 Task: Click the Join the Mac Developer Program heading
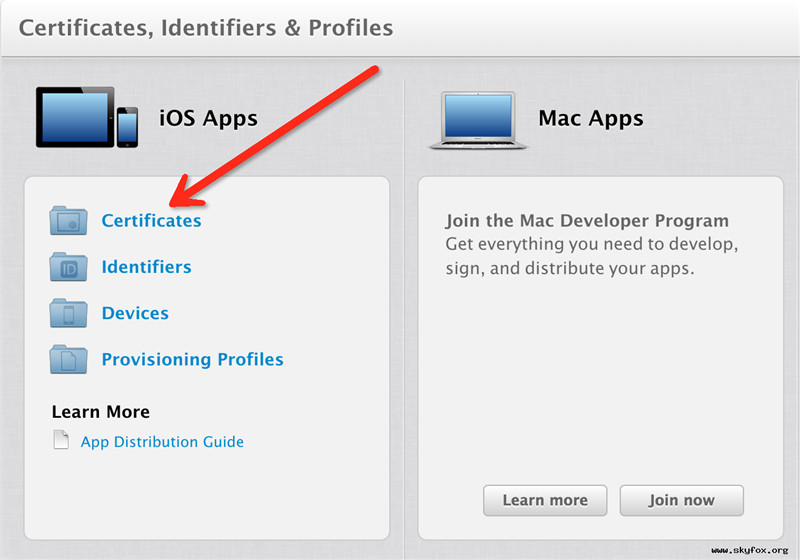coord(587,221)
